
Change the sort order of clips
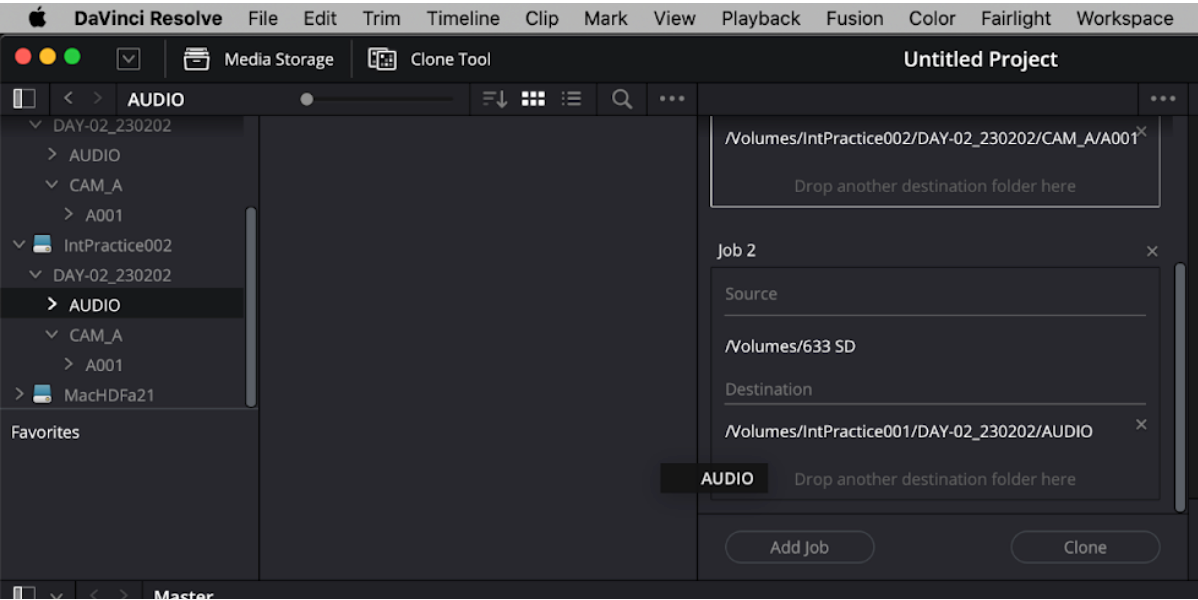[x=493, y=98]
